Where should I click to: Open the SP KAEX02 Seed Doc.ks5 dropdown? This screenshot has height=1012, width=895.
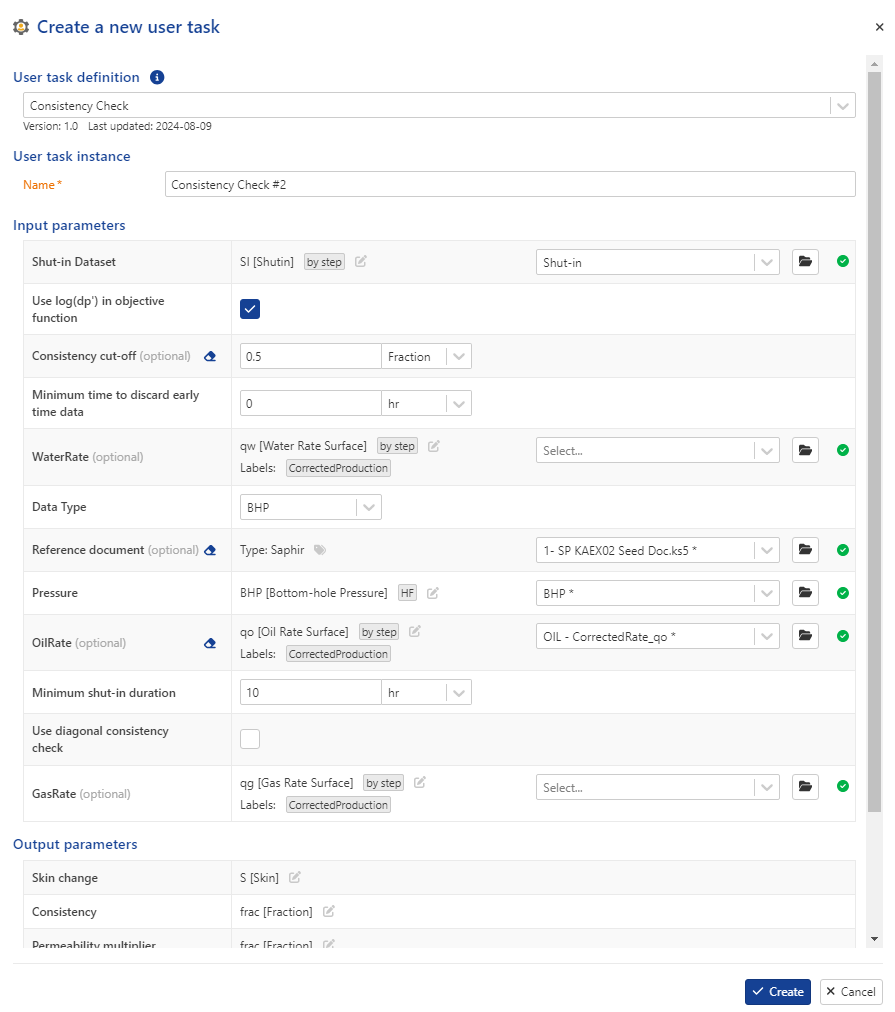658,551
